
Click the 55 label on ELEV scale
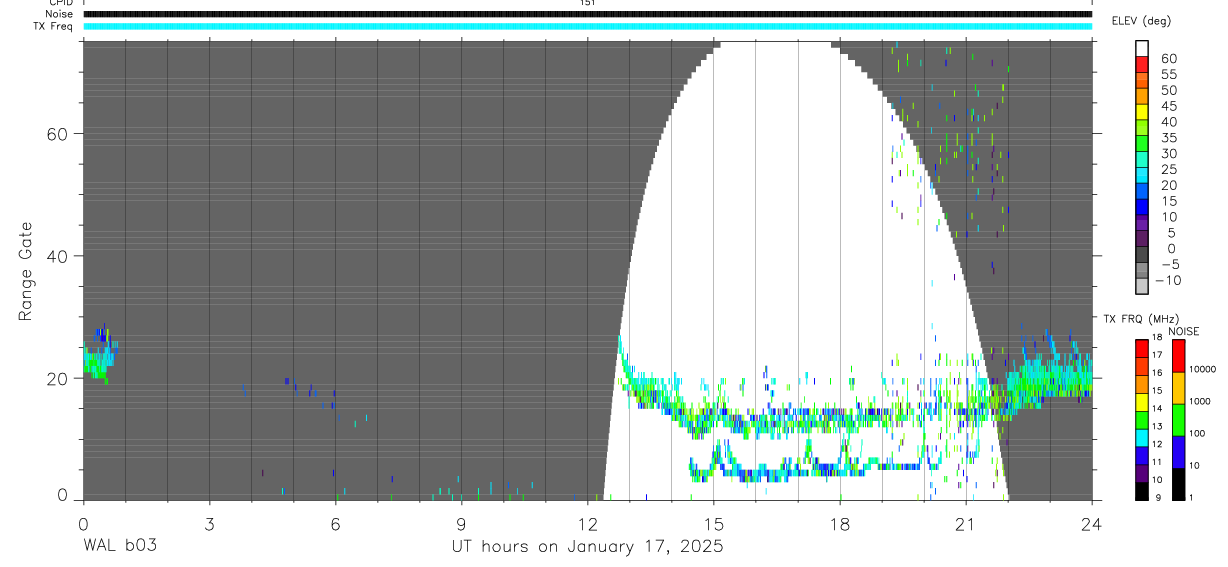(1168, 74)
